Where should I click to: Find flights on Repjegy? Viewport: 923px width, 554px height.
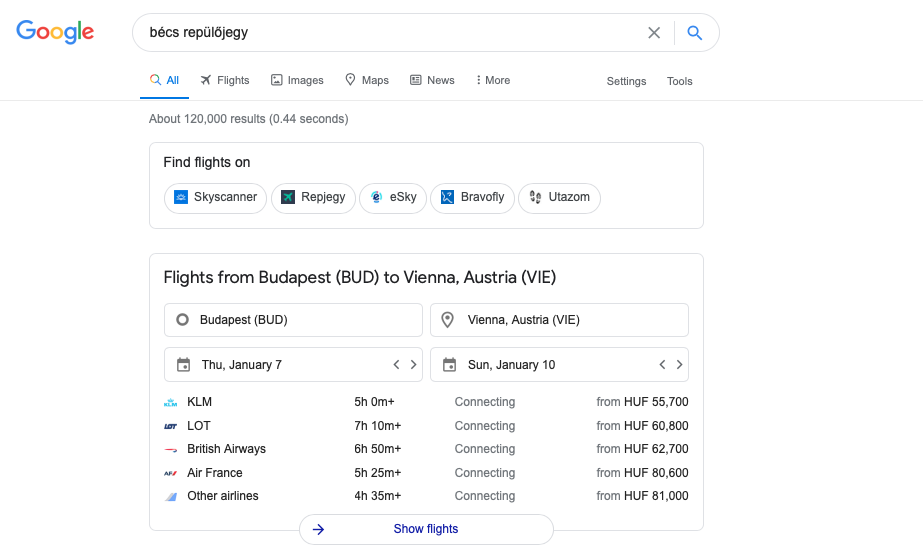[x=313, y=197]
